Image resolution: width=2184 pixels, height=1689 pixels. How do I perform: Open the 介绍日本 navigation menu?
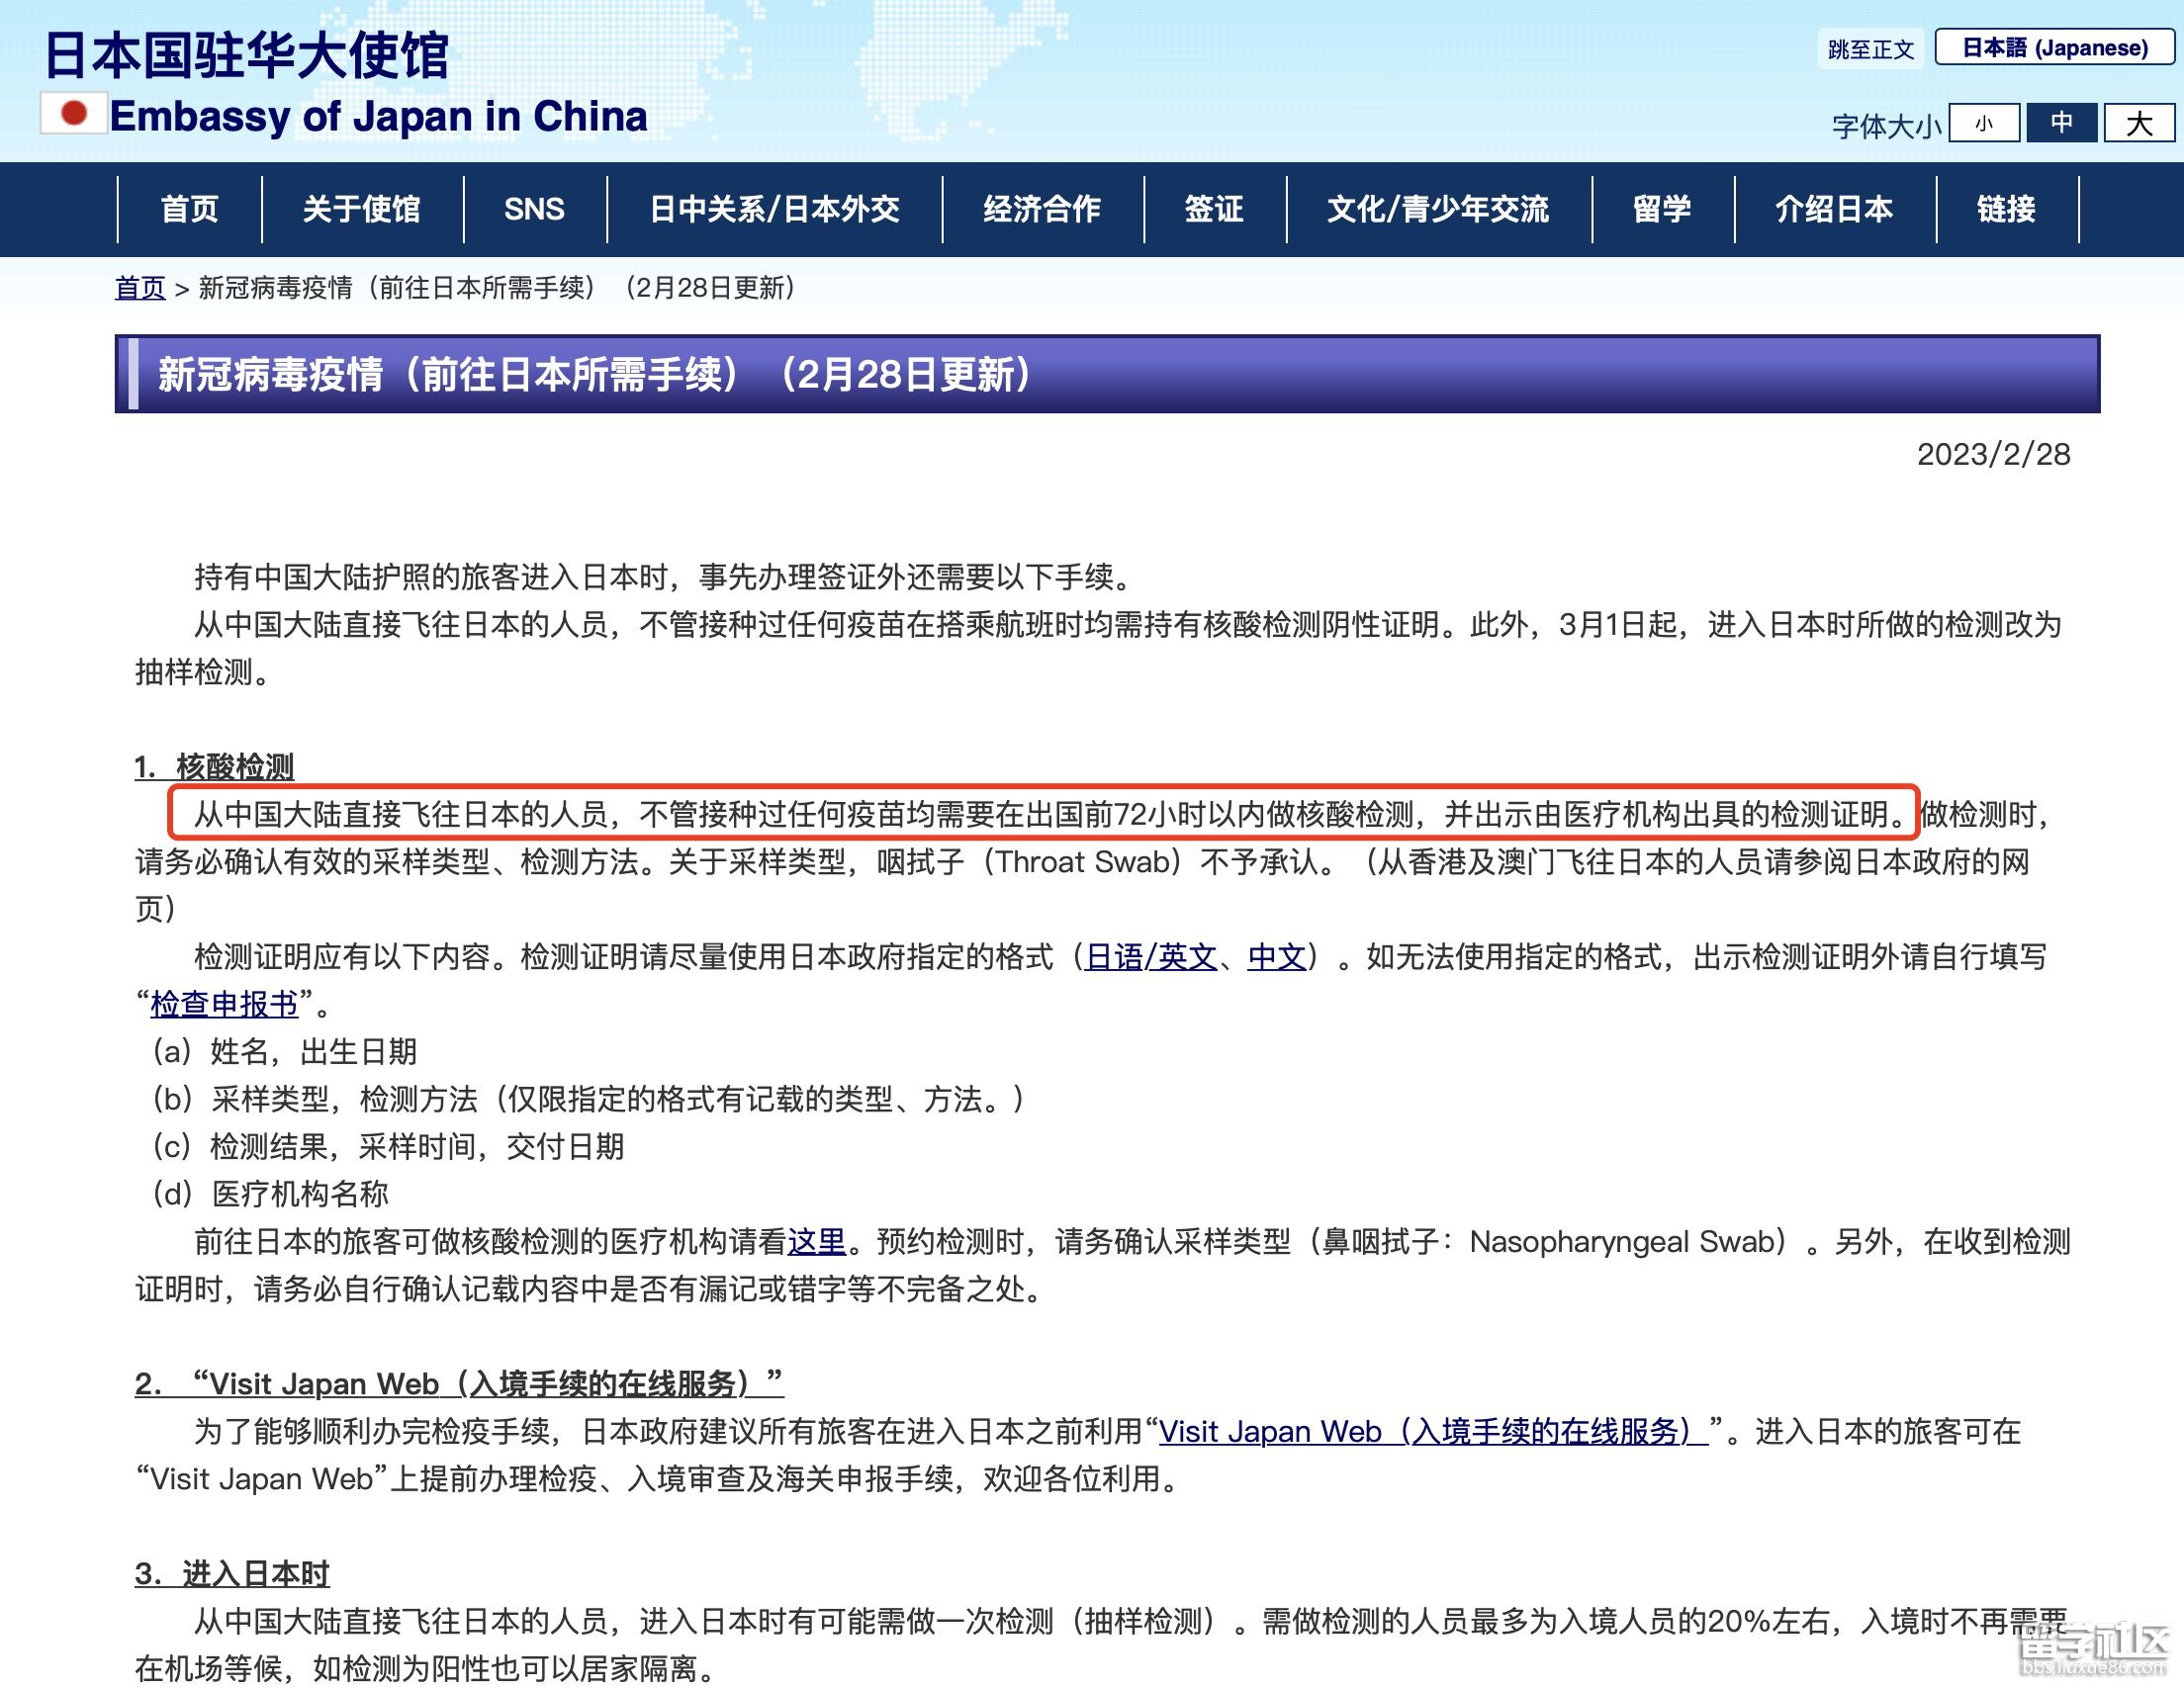click(1835, 209)
